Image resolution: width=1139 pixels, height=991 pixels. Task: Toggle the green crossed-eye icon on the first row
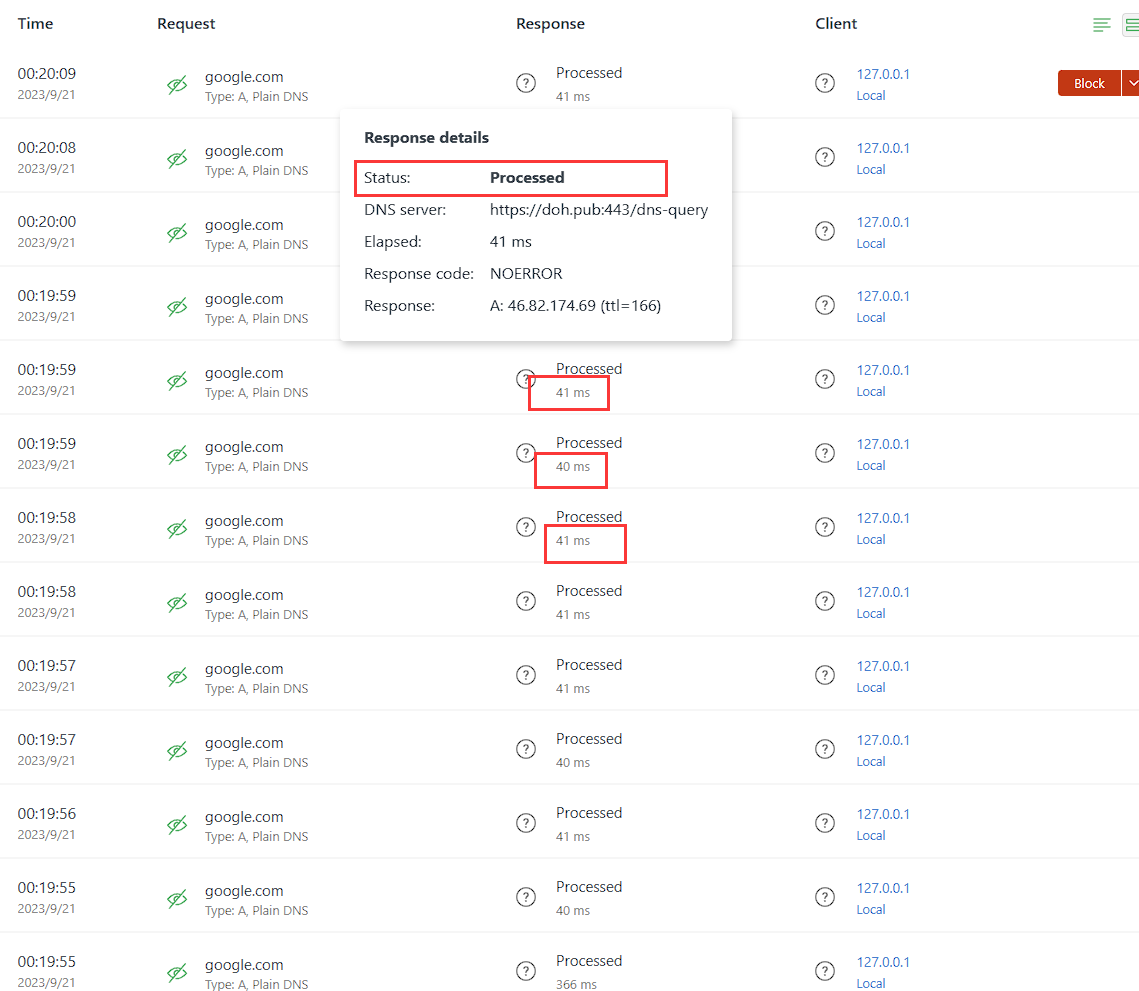point(177,85)
